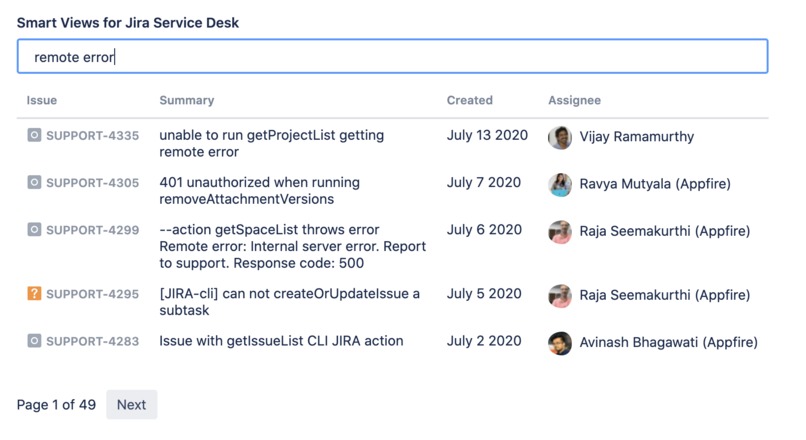Screen dimensions: 806x440
Task: Go to the Next results page
Action: tap(132, 405)
